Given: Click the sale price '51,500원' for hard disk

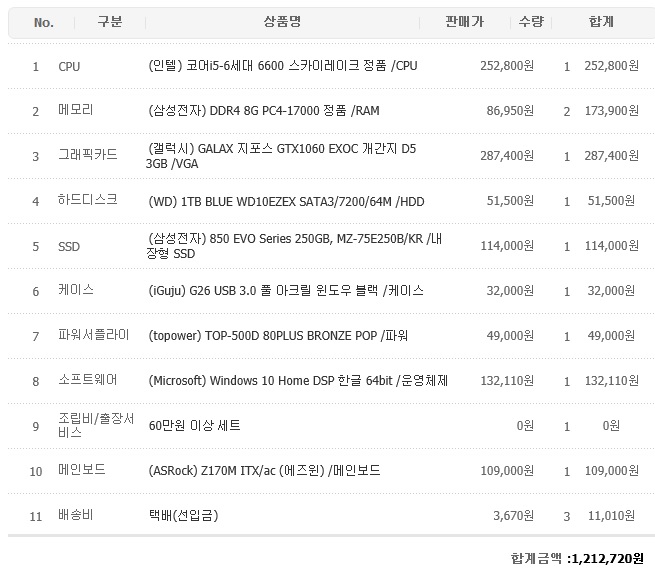Looking at the screenshot, I should 510,201.
